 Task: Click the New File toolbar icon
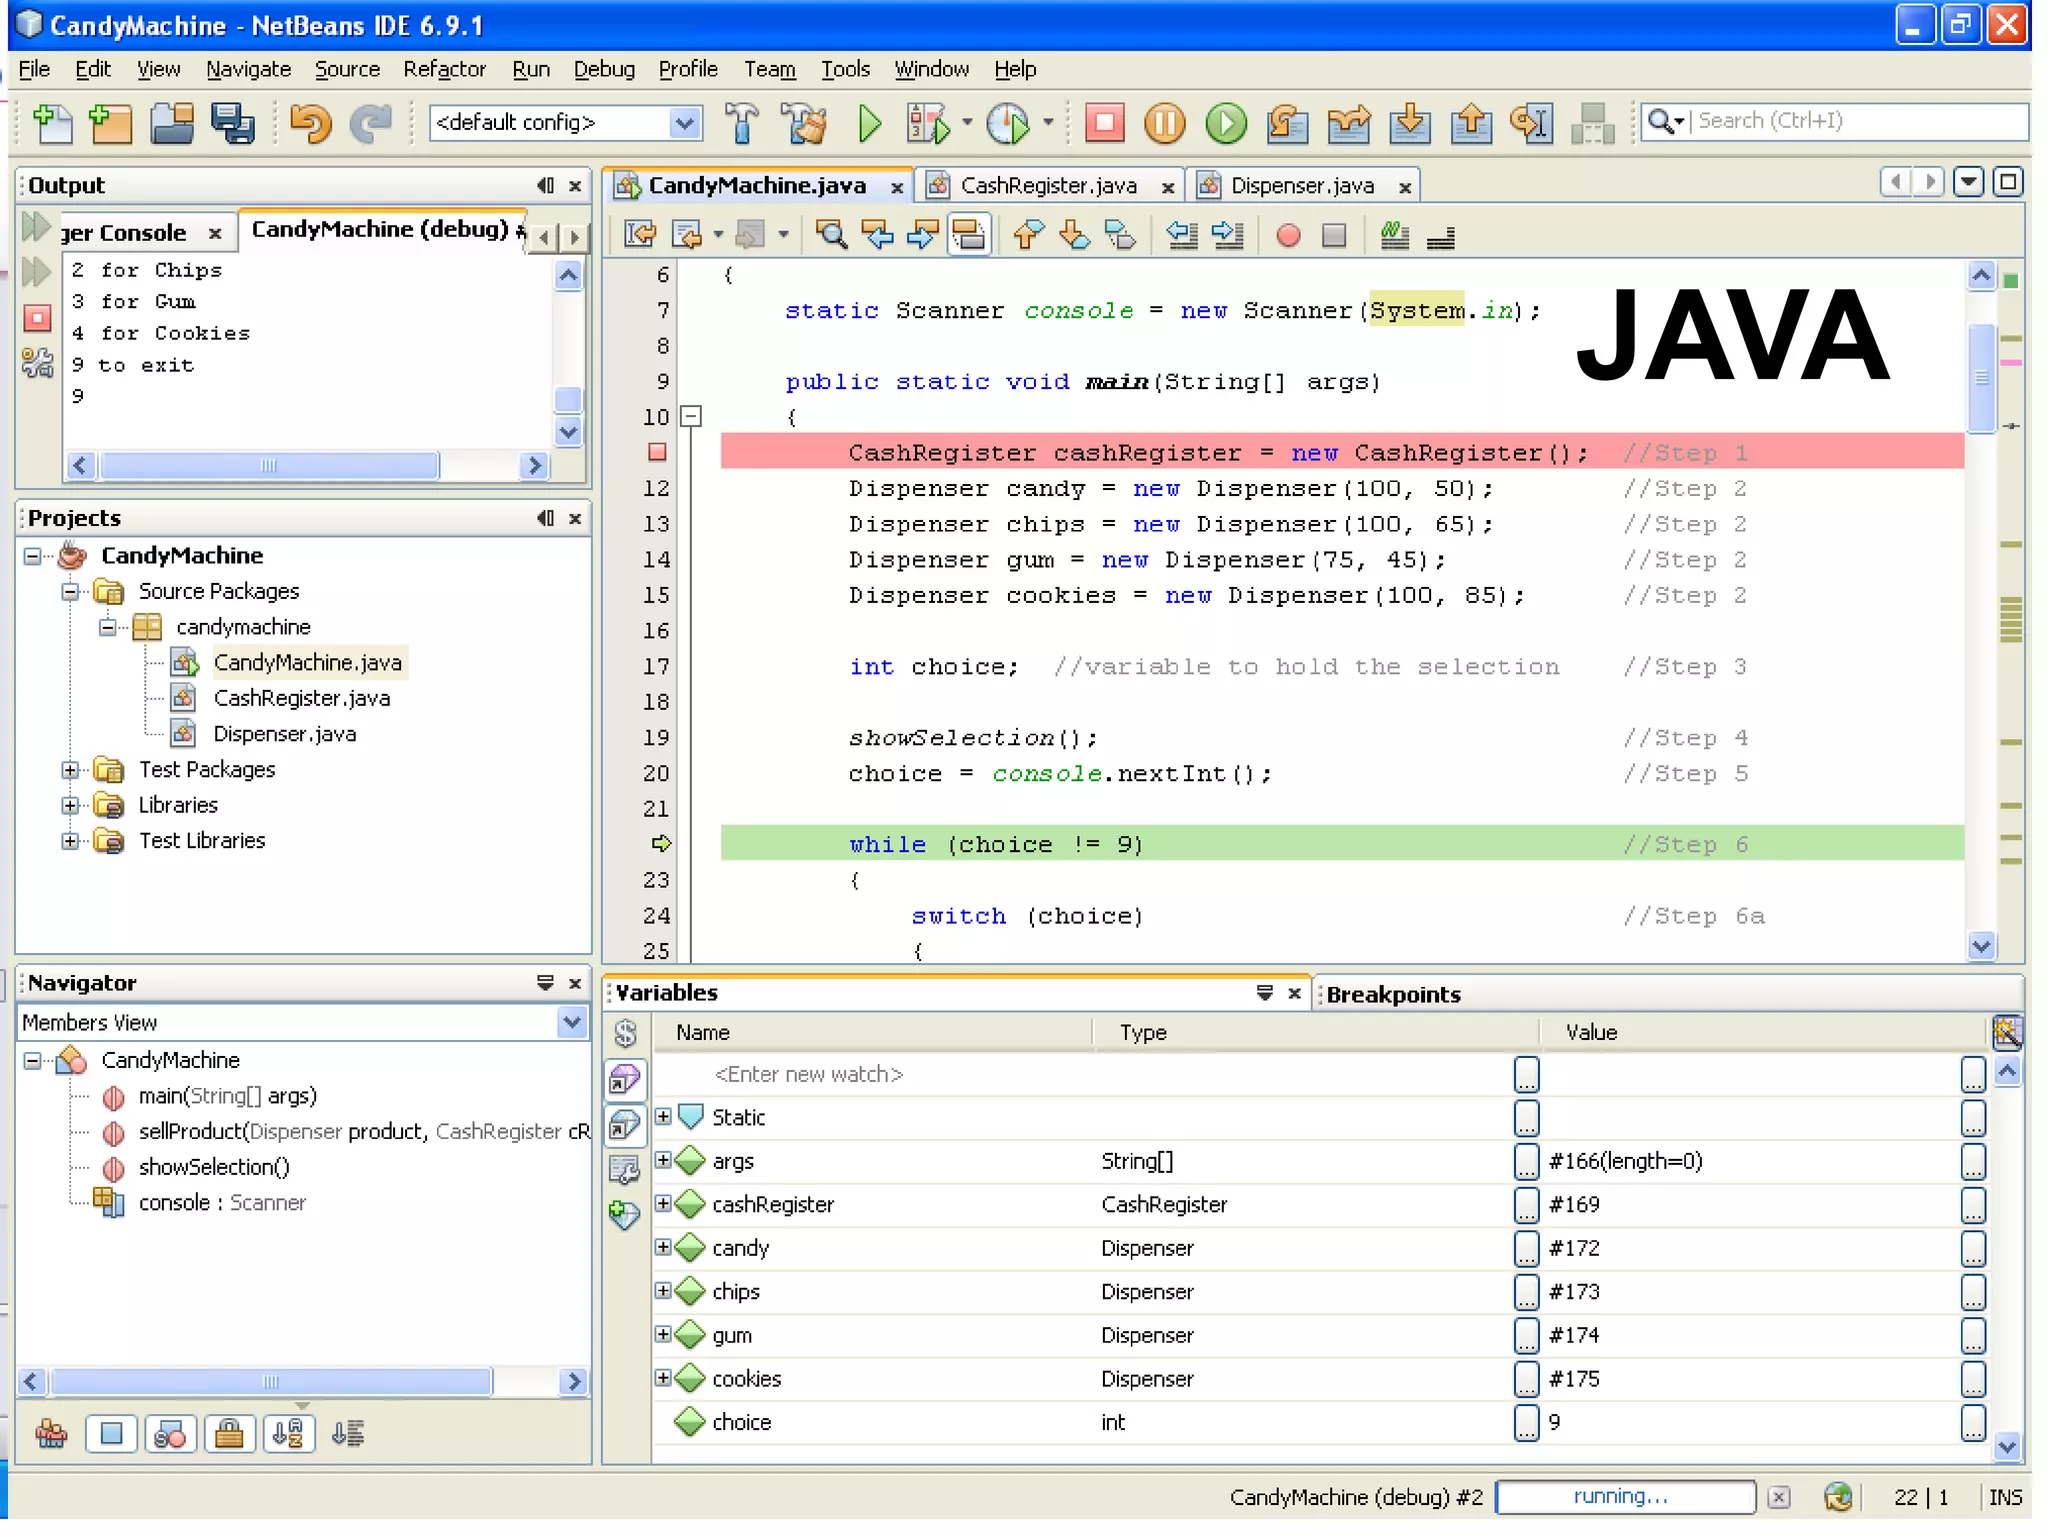point(52,123)
